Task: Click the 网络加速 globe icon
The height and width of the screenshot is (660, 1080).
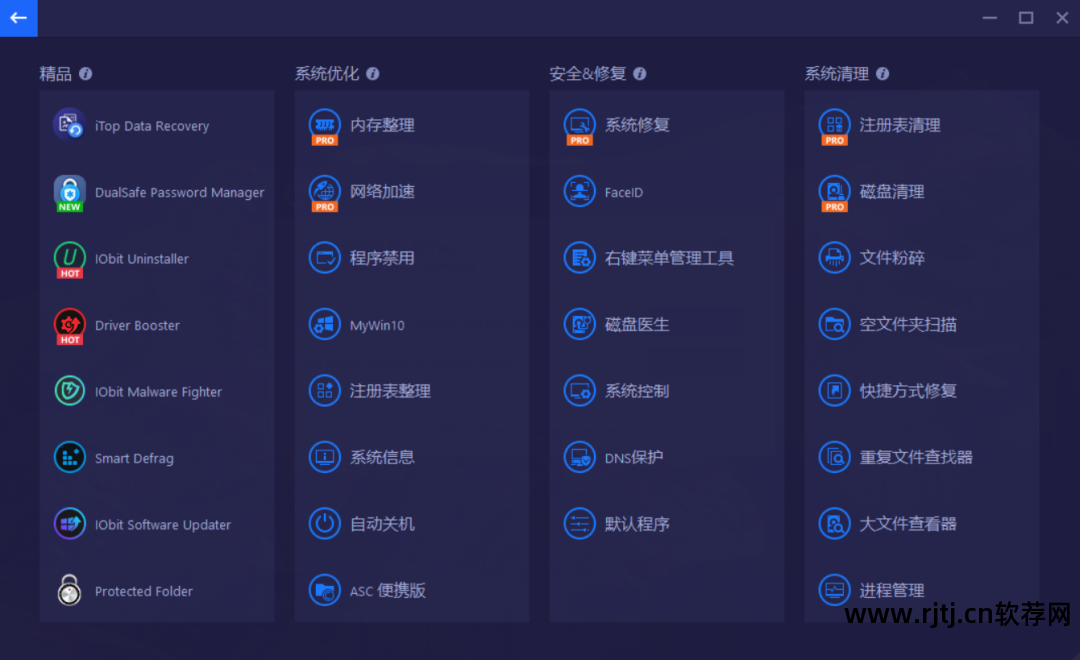Action: (x=324, y=193)
